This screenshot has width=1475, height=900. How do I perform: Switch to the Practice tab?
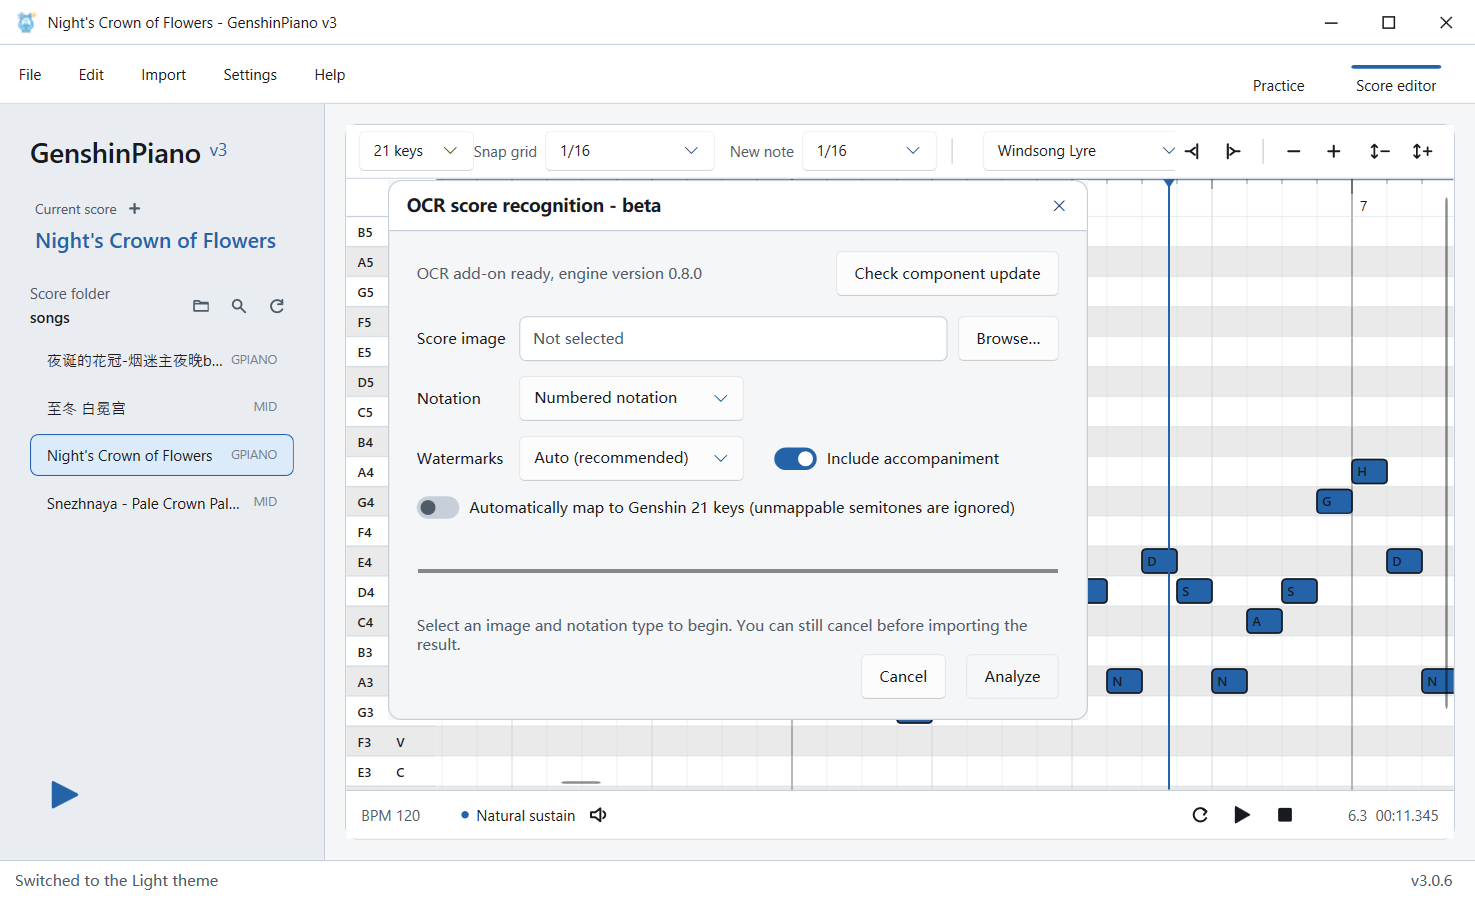[x=1278, y=86]
